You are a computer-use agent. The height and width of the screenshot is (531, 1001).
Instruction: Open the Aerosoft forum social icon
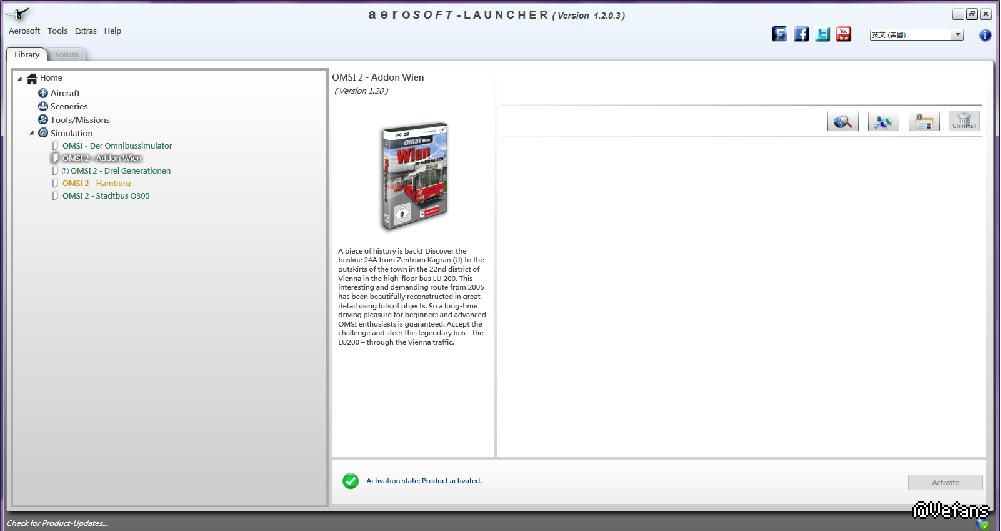tap(779, 34)
